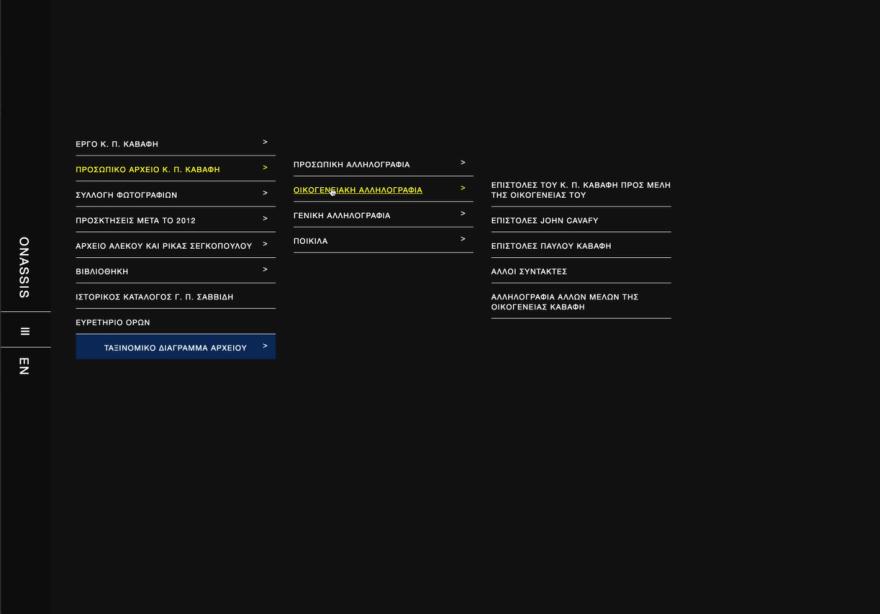Expand the ΒΙΒΛΙΟΘΗΚΗ chevron
880x614 pixels.
(265, 270)
